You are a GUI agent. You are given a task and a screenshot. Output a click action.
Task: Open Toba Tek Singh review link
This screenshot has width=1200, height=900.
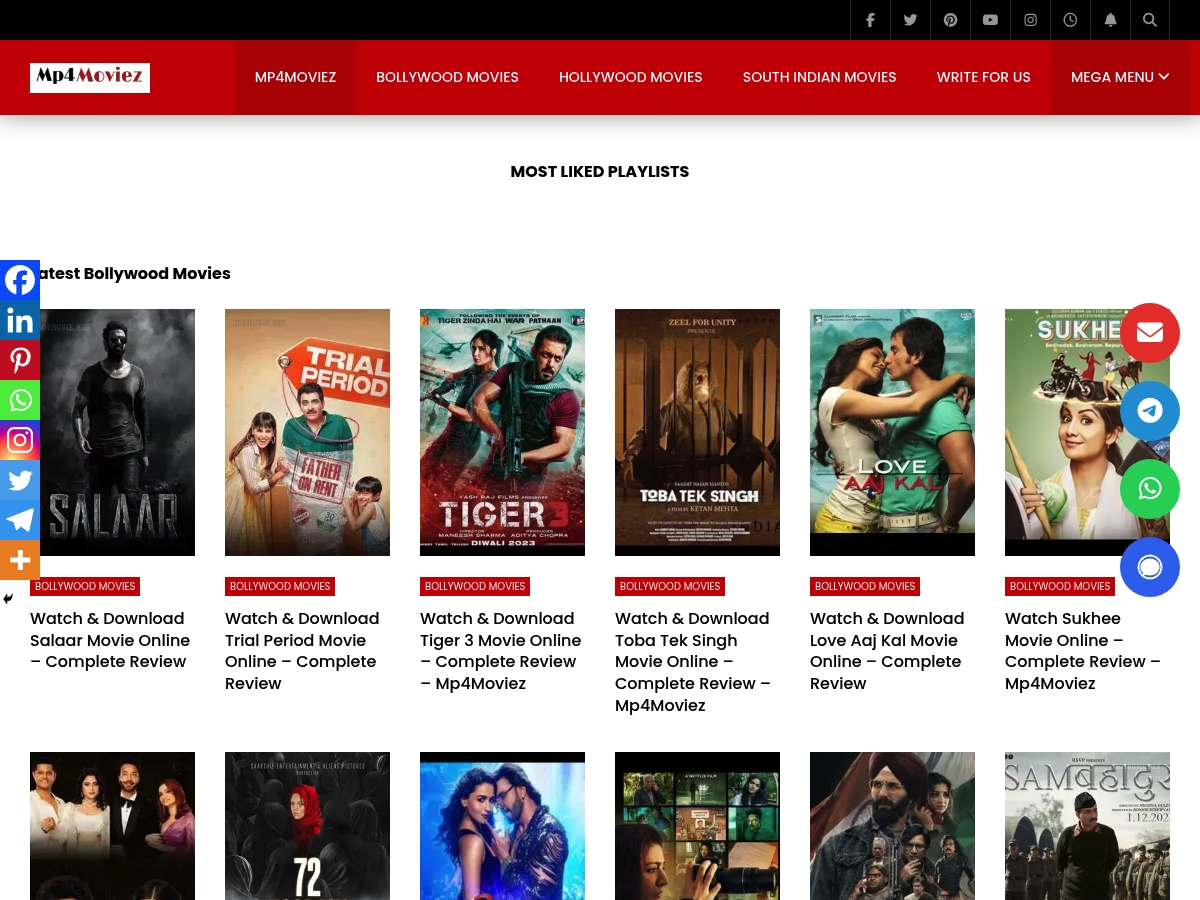tap(693, 662)
